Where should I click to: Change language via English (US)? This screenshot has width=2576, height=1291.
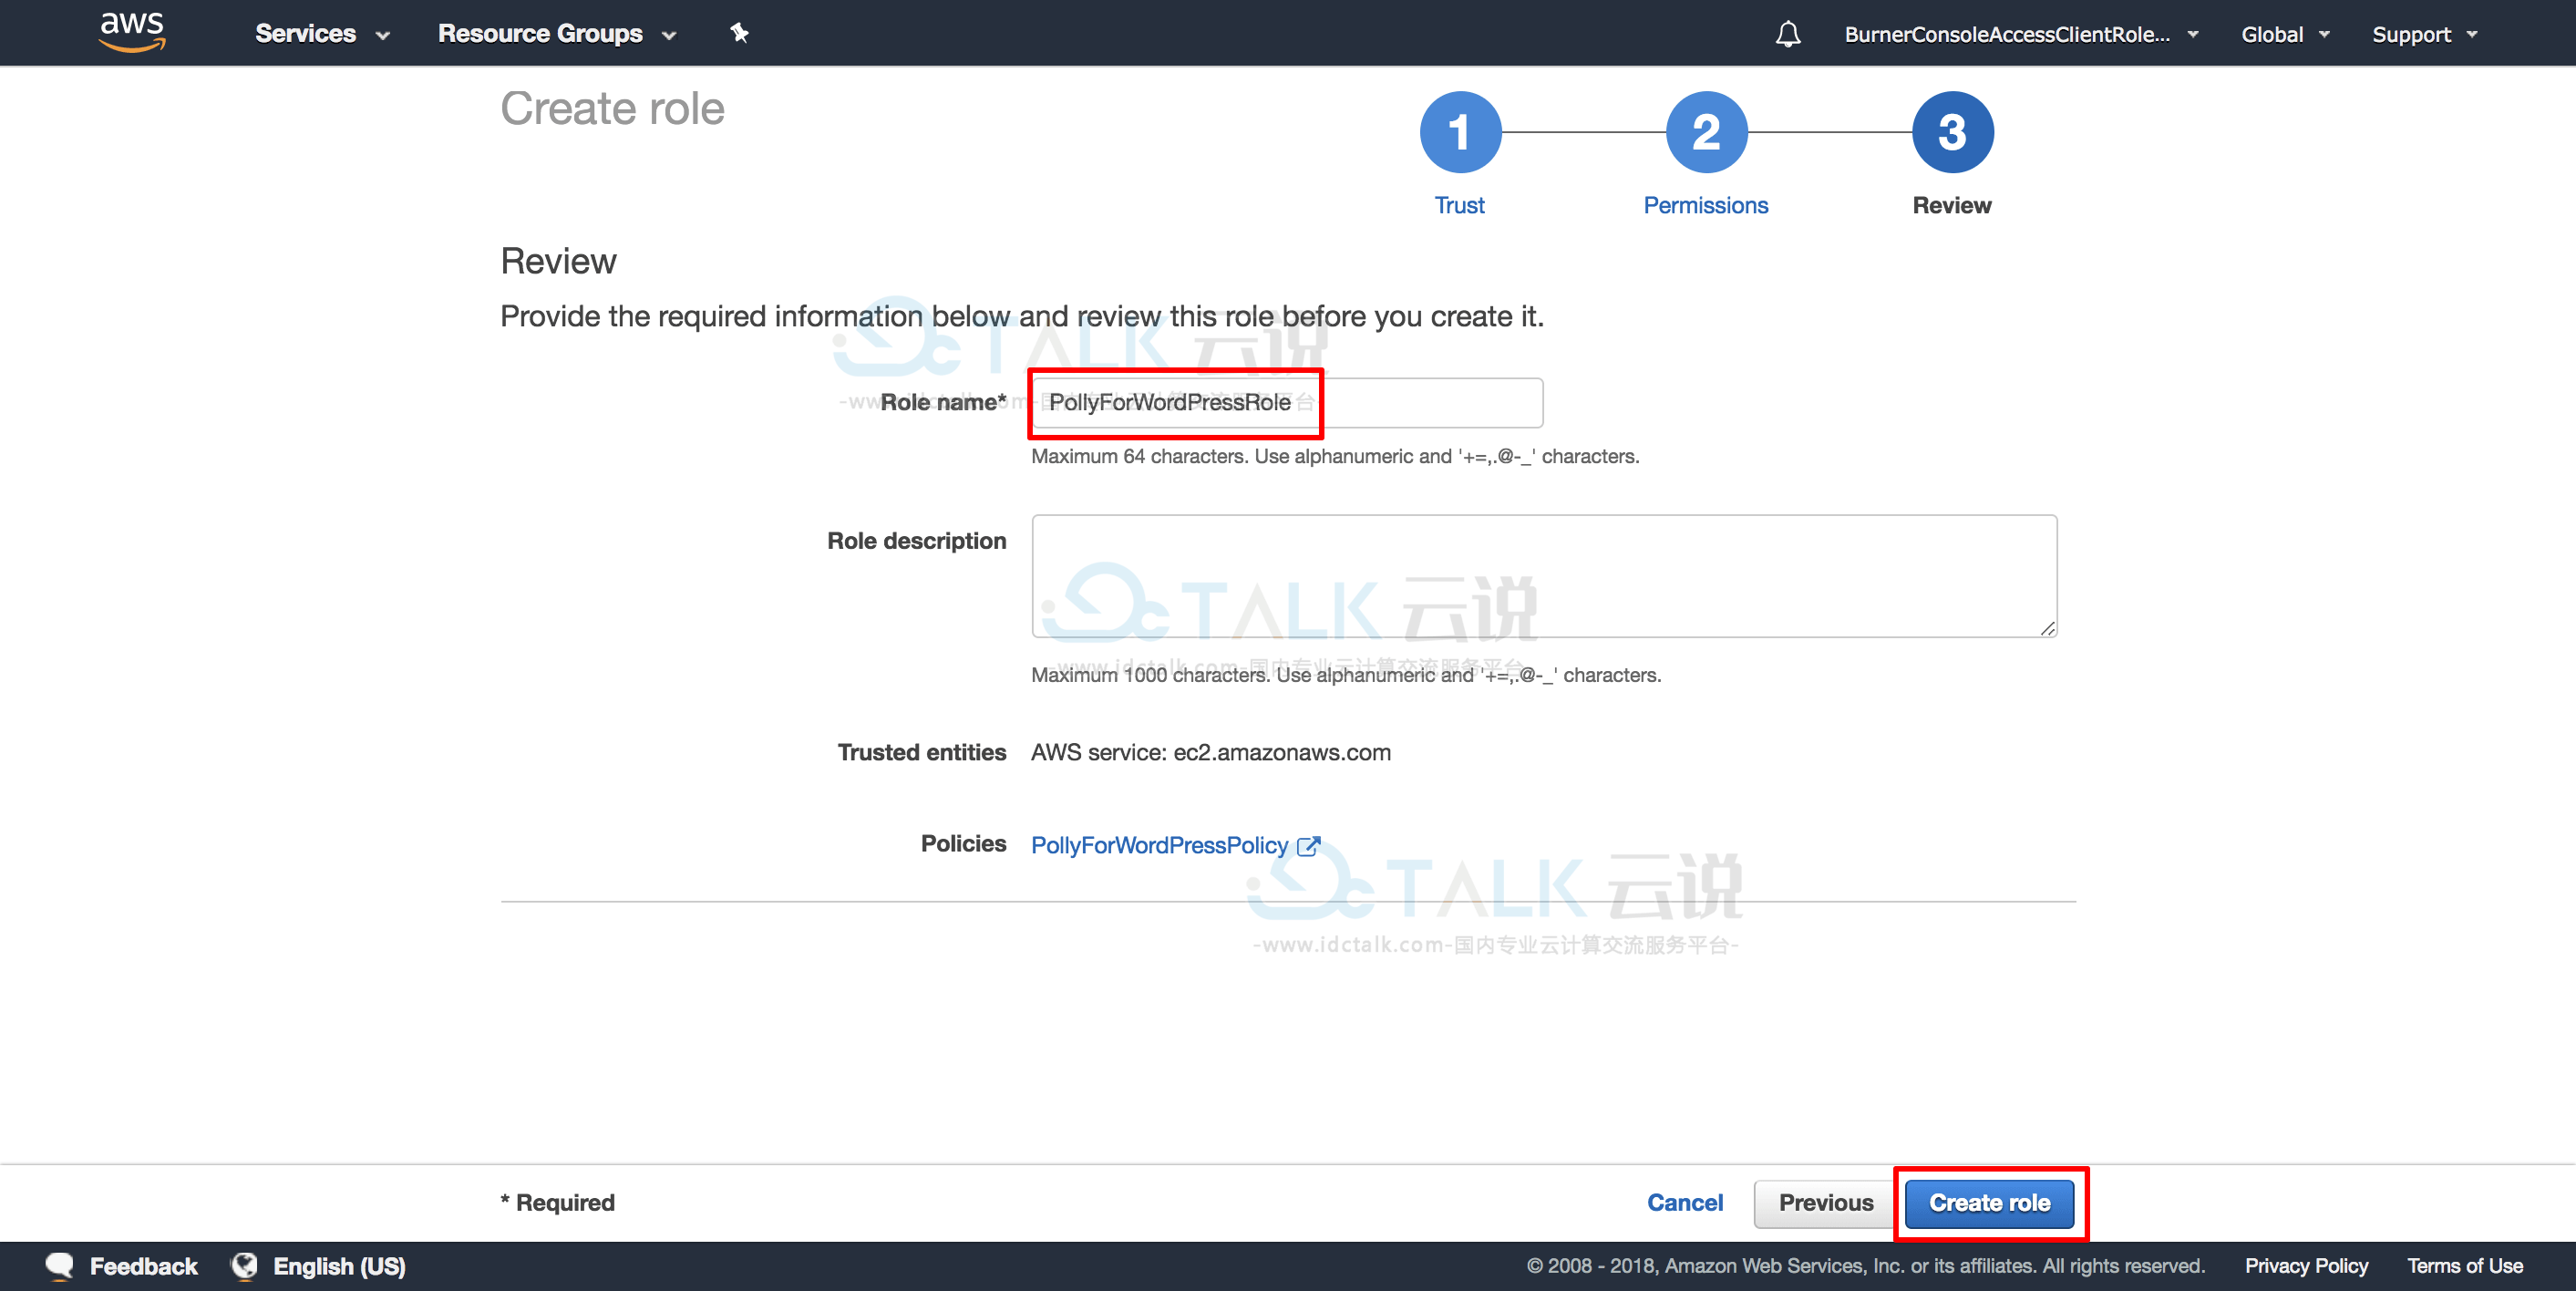pos(339,1266)
